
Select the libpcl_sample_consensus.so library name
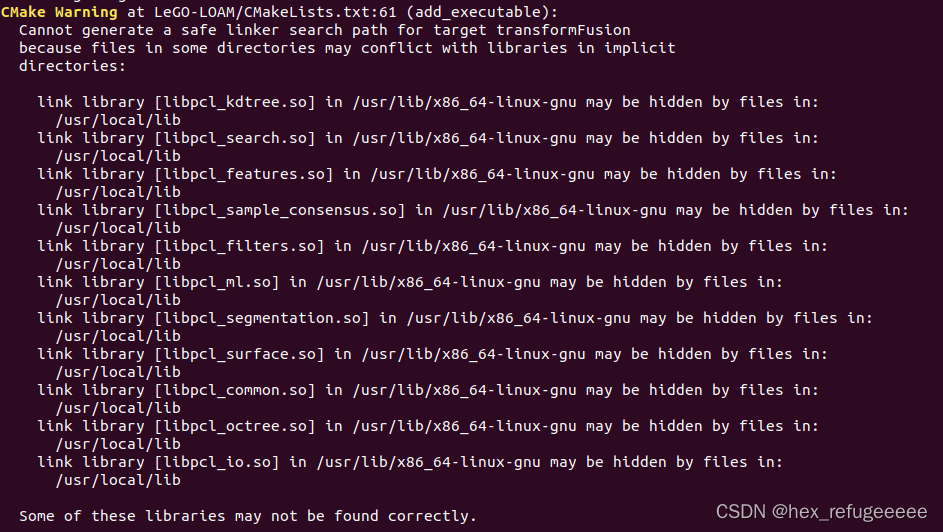tap(280, 210)
